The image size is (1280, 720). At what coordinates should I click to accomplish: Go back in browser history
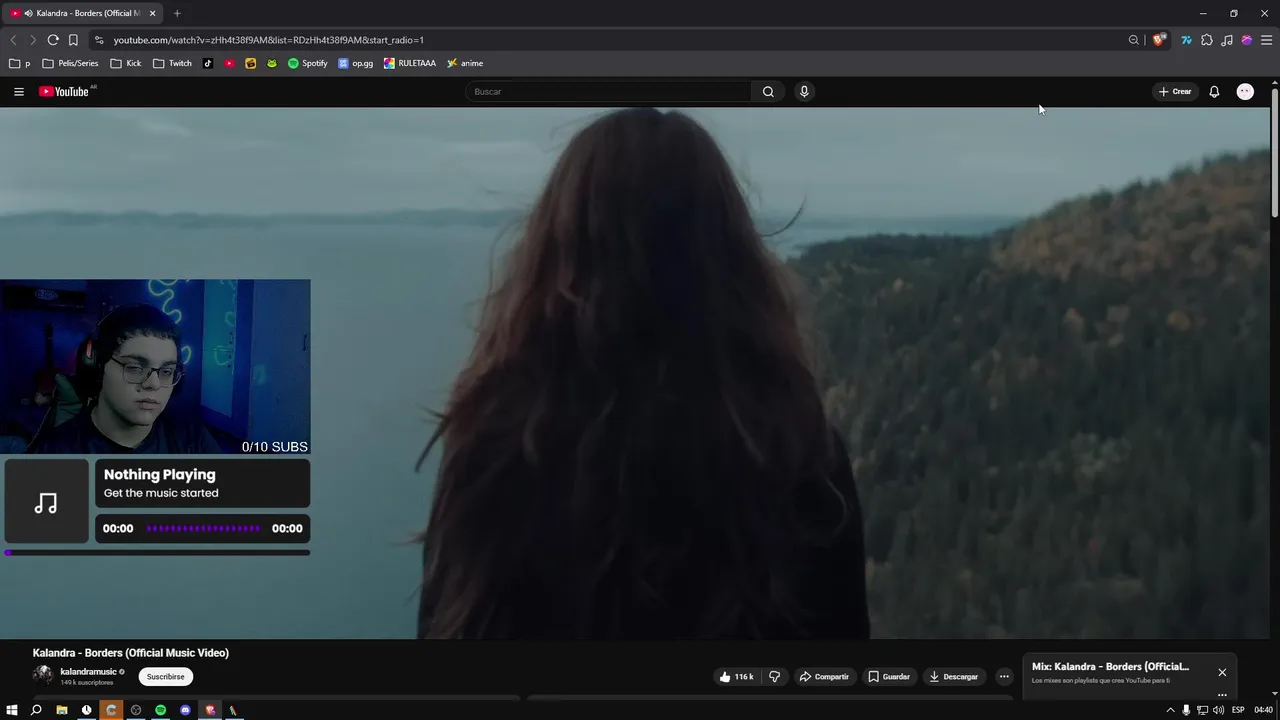point(13,40)
